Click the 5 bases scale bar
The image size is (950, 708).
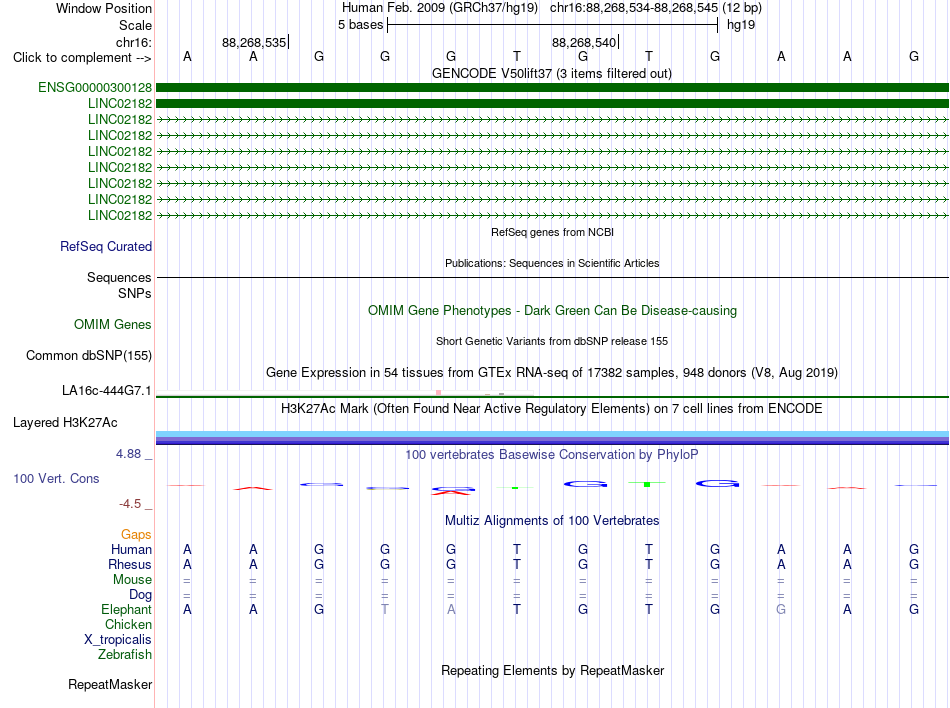[552, 25]
